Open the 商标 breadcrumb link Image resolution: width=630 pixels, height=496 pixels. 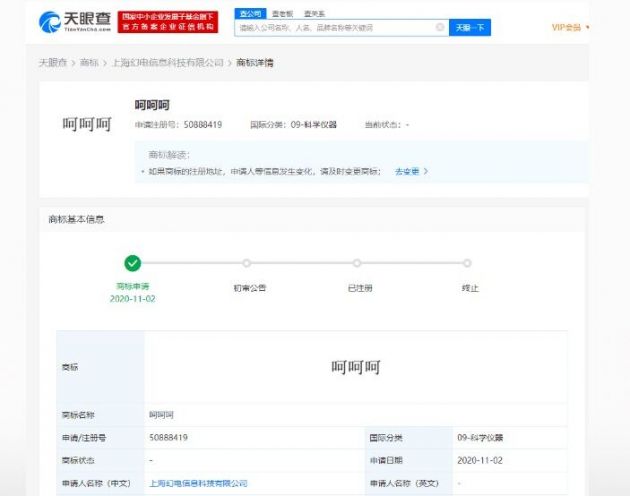(90, 63)
